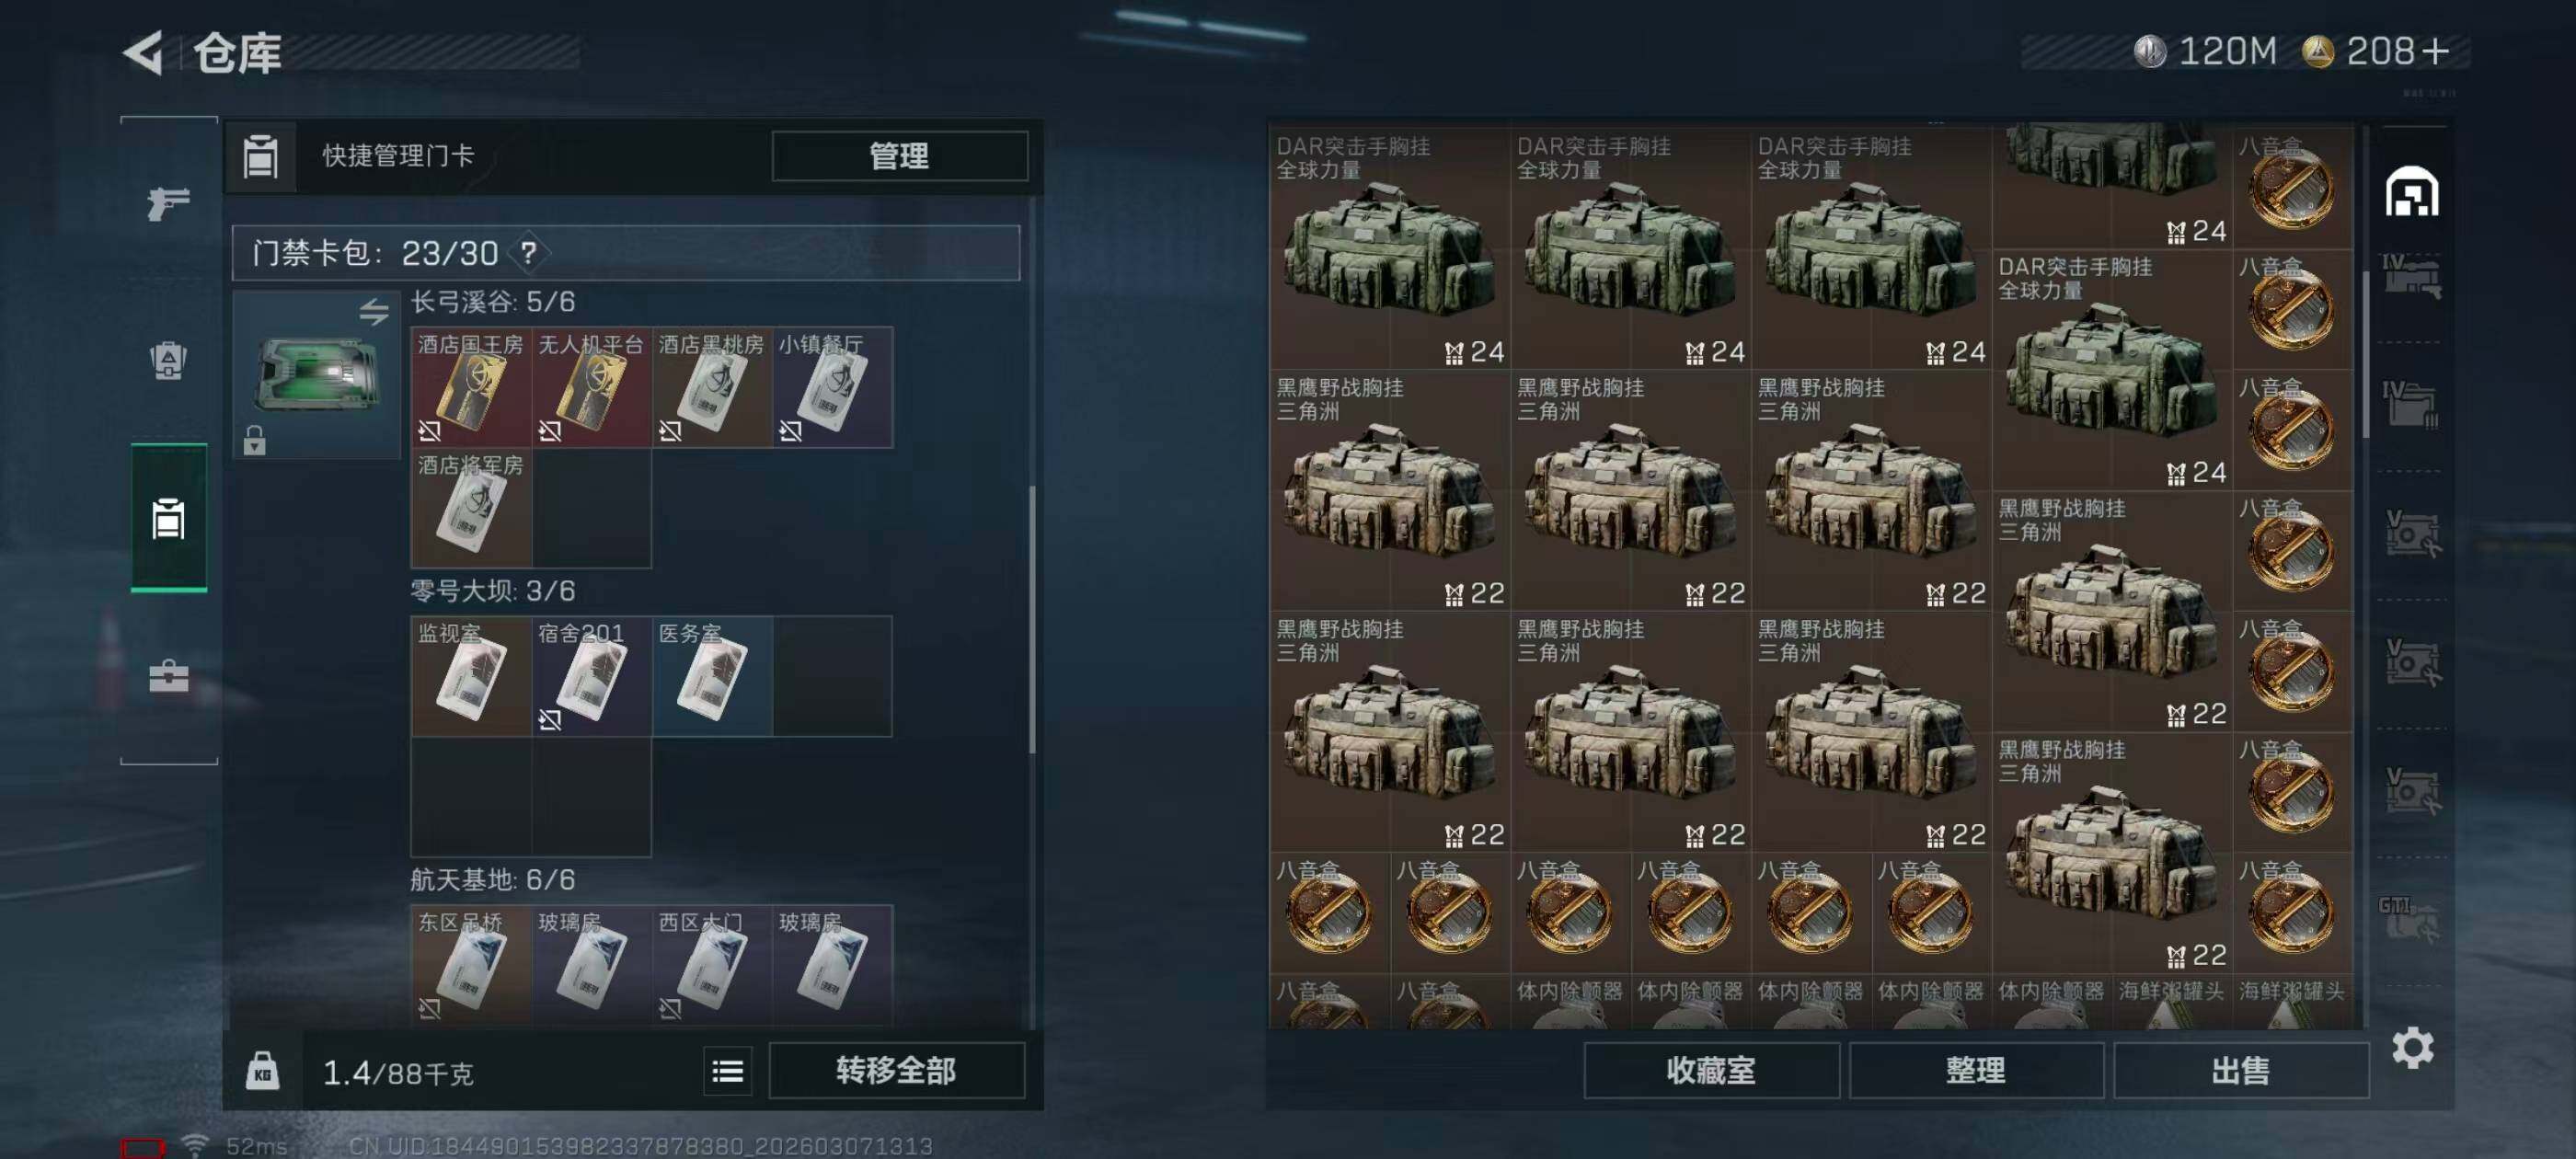Open the stash settings gear icon

(2412, 1047)
